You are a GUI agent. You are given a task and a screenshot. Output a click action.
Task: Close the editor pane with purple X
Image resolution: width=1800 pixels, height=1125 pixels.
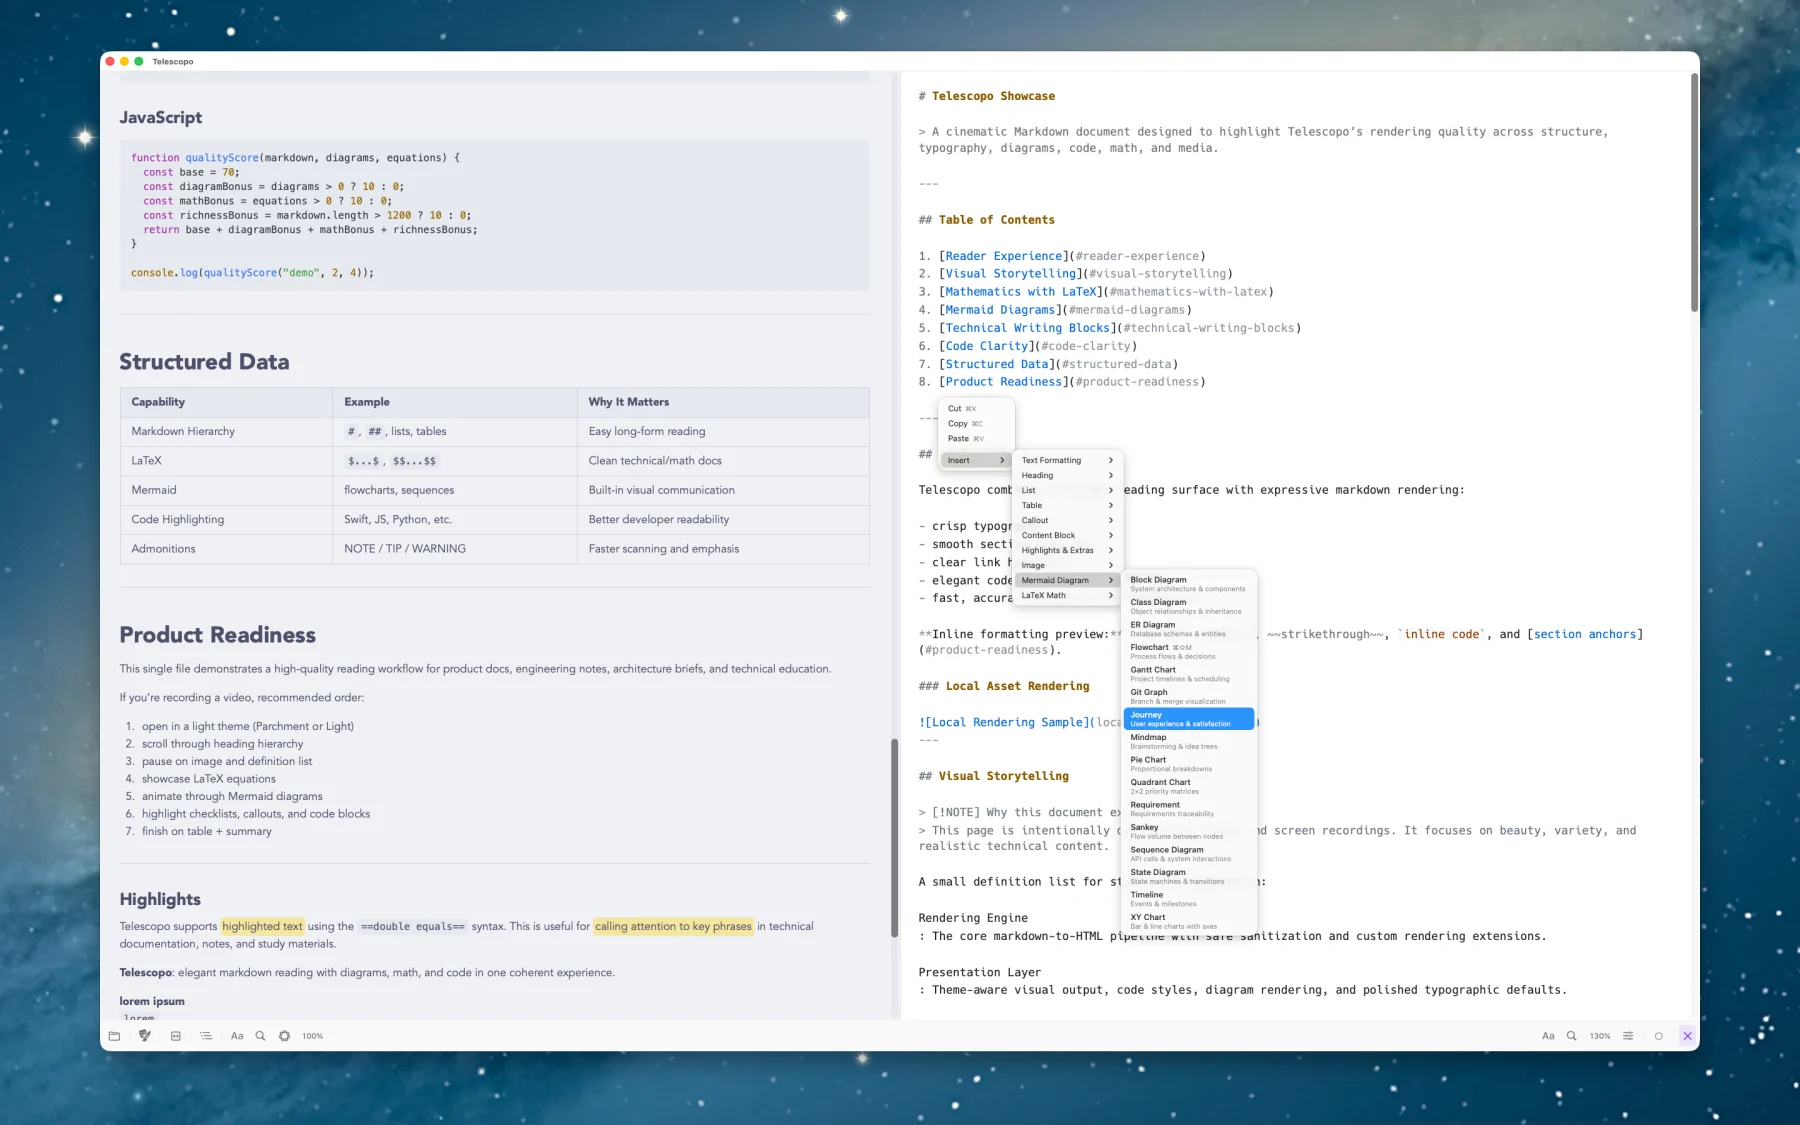point(1687,1036)
